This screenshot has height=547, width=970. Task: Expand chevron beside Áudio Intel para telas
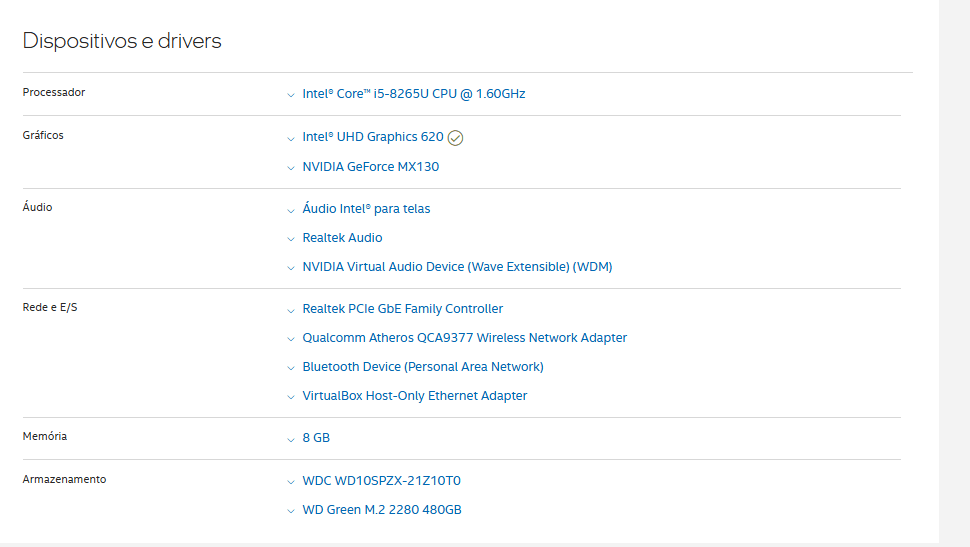click(291, 210)
